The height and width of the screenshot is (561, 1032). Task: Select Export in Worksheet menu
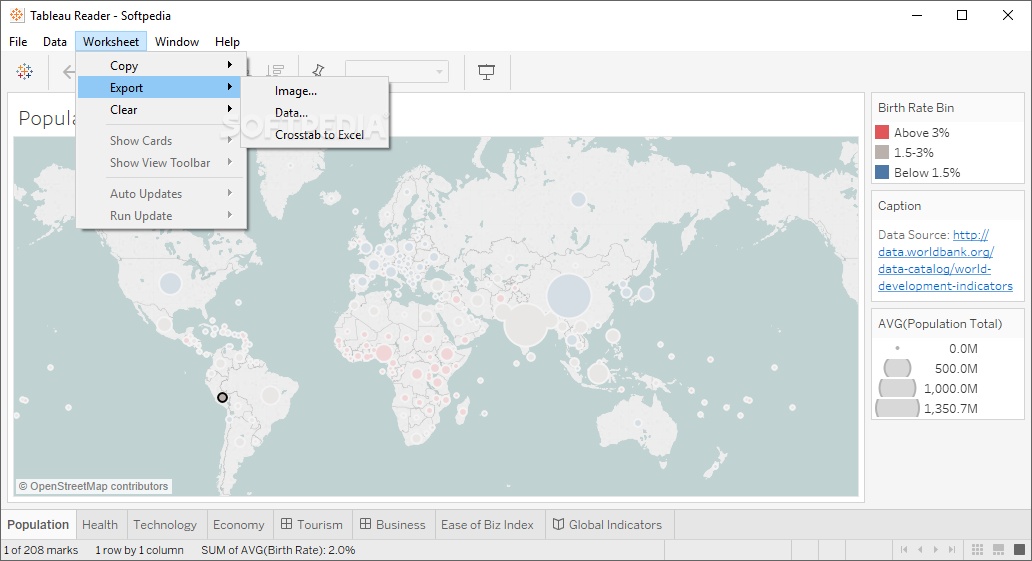(159, 88)
